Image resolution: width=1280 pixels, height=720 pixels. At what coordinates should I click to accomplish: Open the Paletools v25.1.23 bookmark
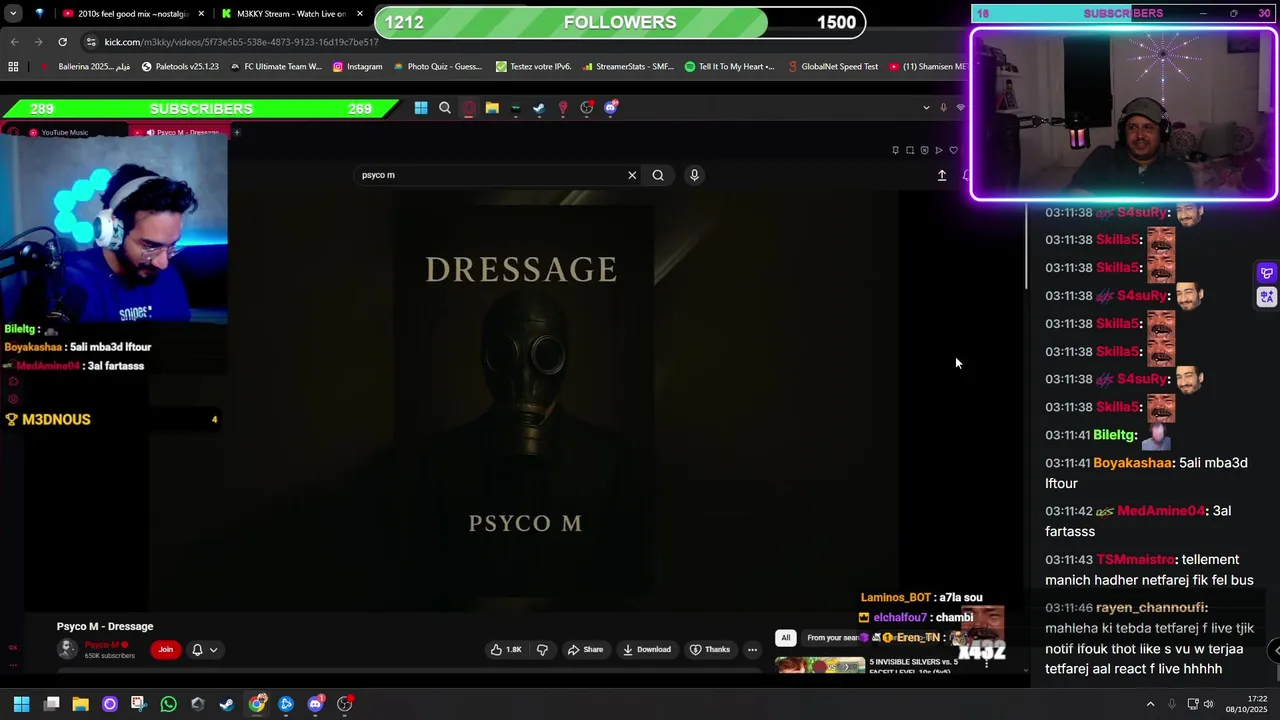click(180, 67)
